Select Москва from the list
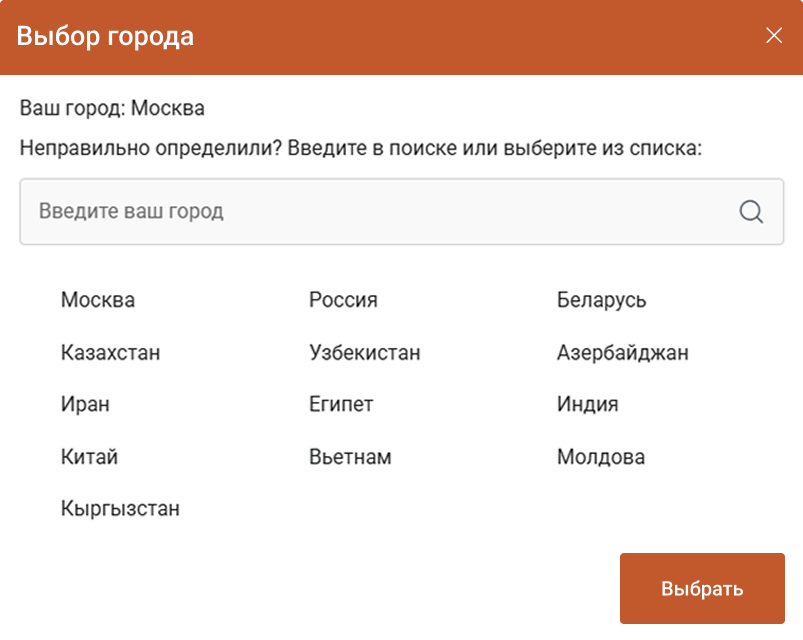 tap(99, 299)
